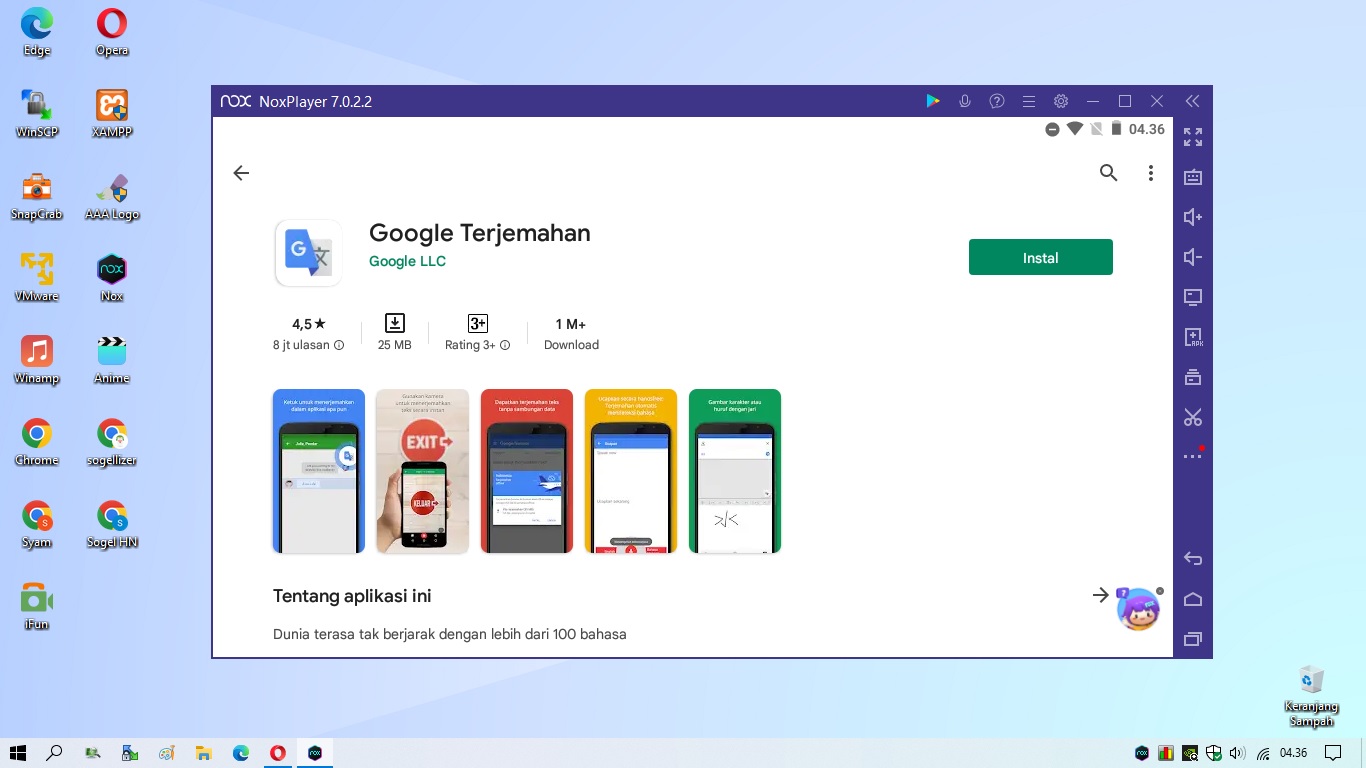Select WinSCP desktop icon
The width and height of the screenshot is (1366, 768).
pyautogui.click(x=37, y=113)
